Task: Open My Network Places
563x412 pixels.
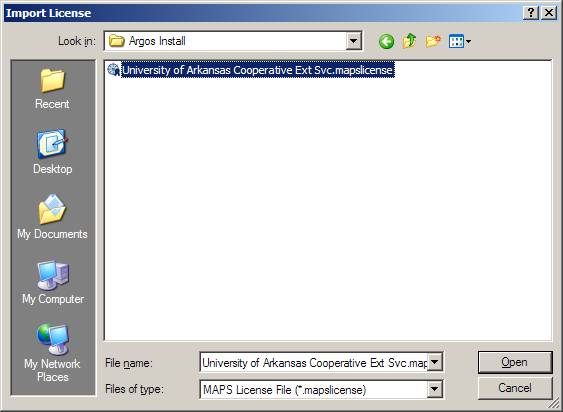Action: click(x=52, y=353)
